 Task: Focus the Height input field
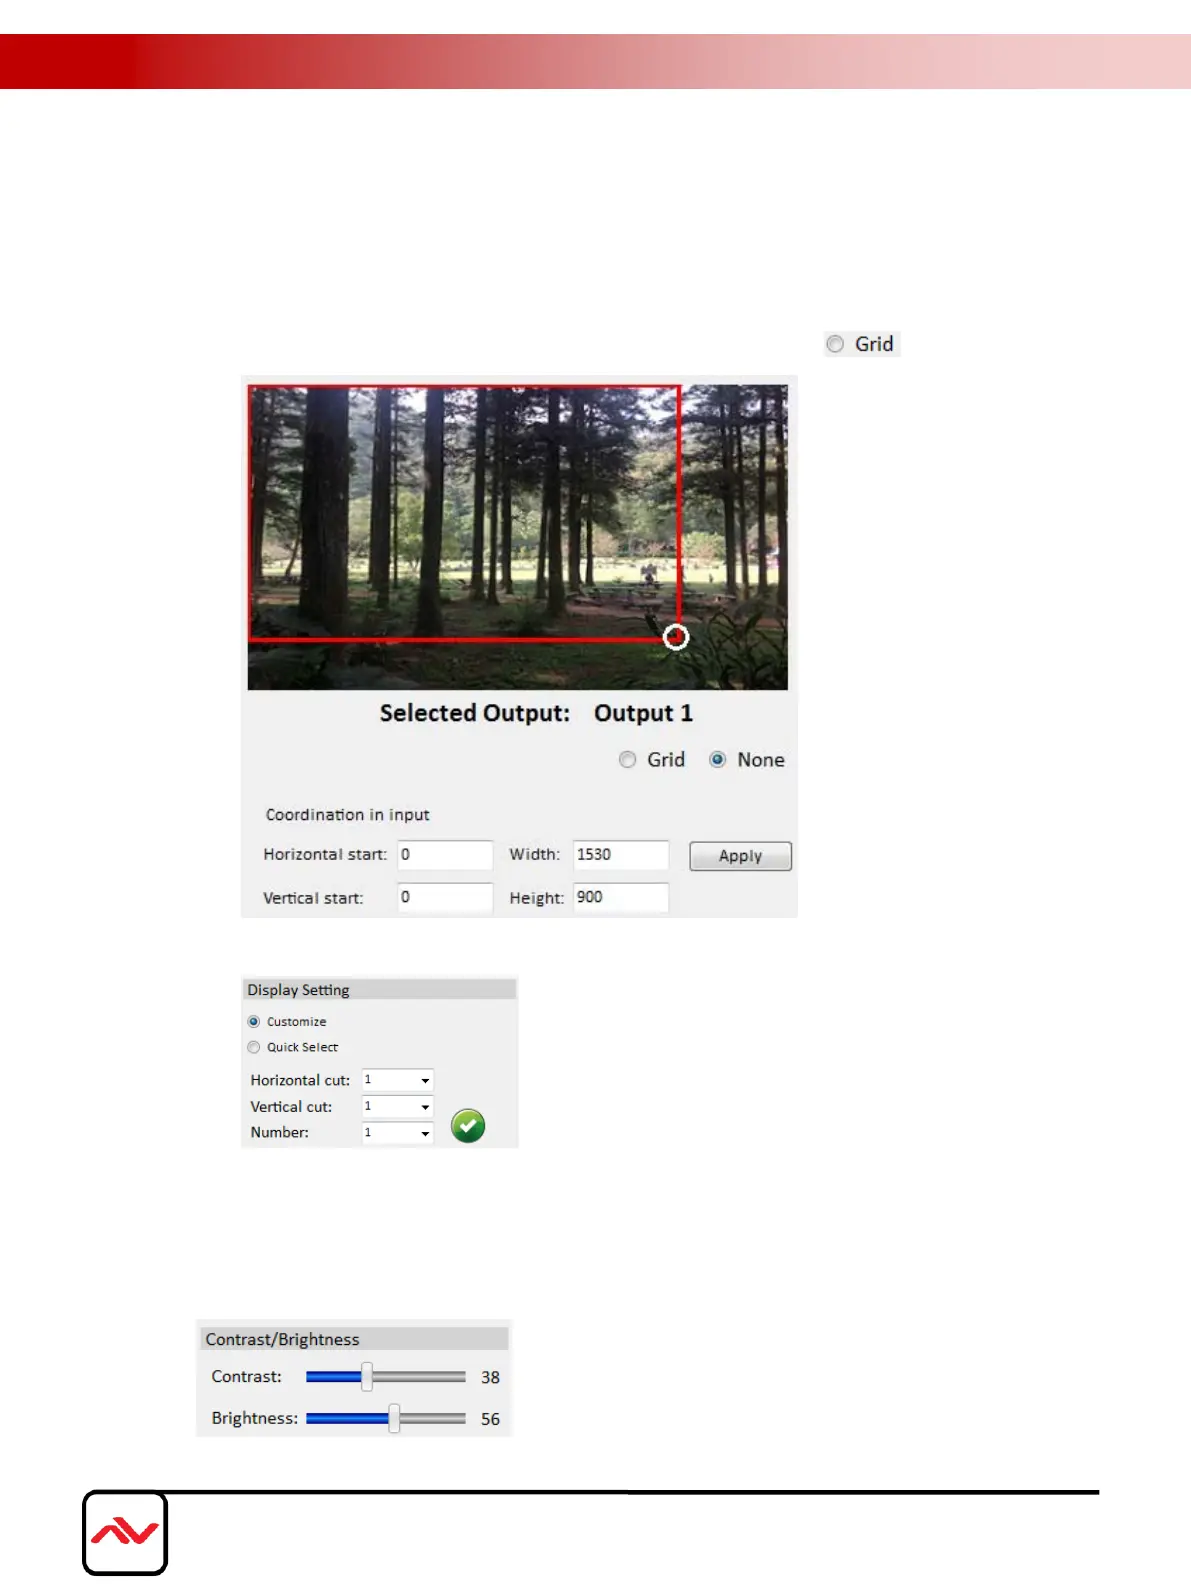620,897
